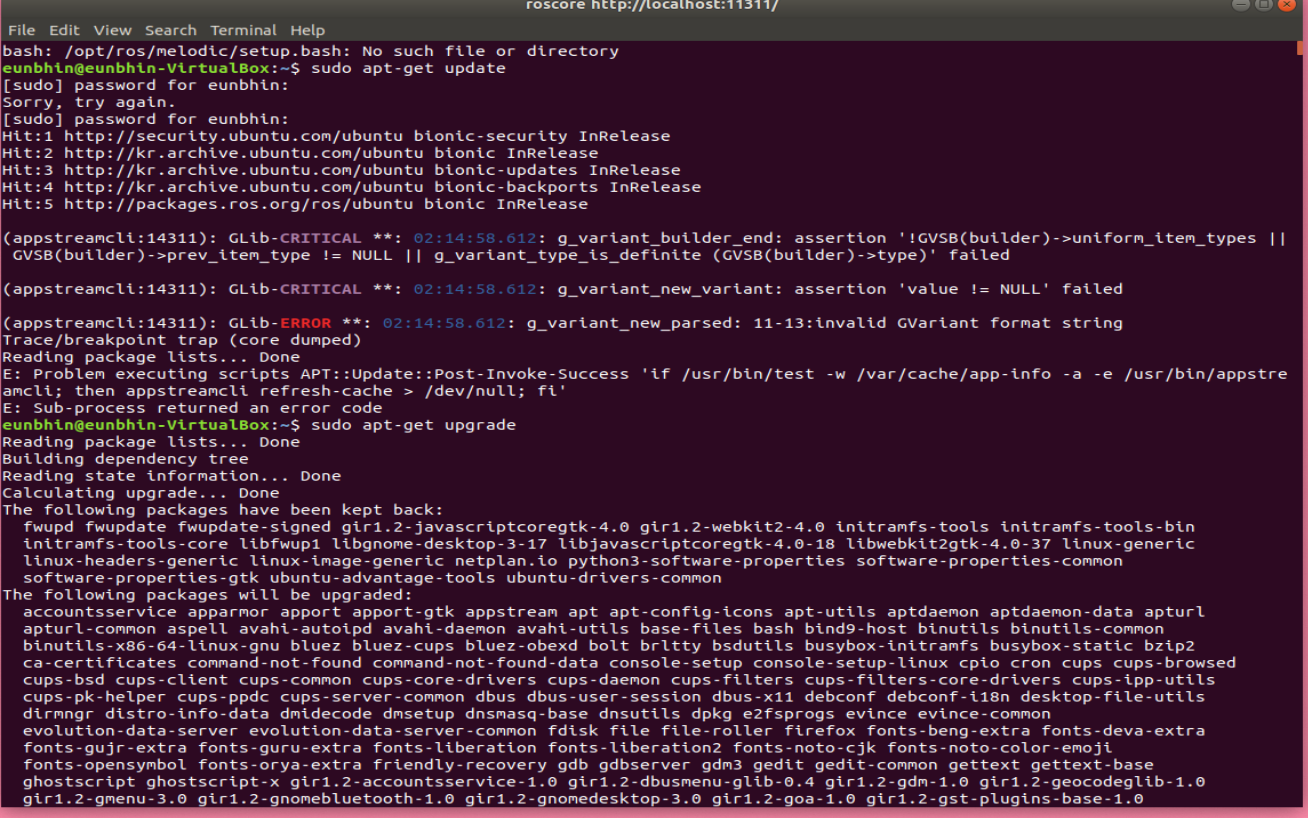The height and width of the screenshot is (818, 1308).
Task: Click the 'busybox-initramfs' package name
Action: [890, 646]
